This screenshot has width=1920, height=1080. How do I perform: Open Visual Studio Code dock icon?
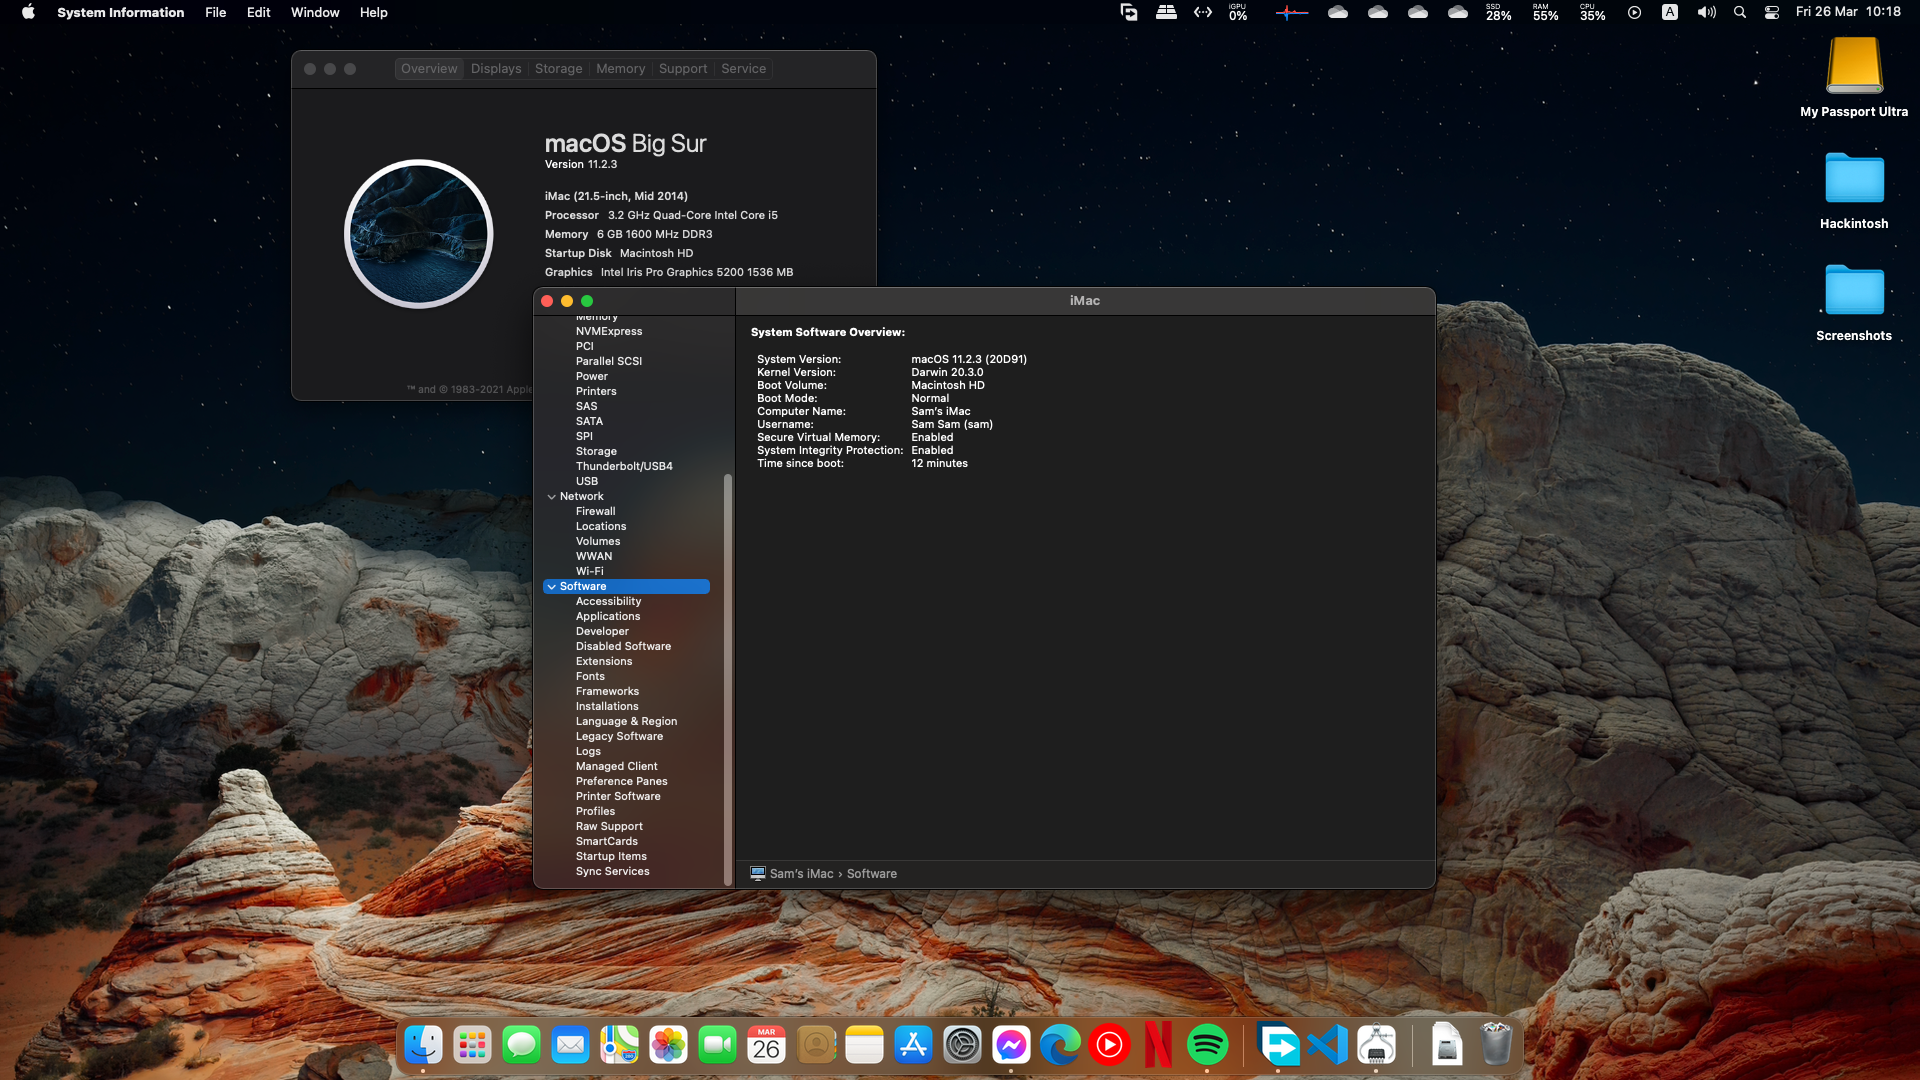click(1328, 1046)
